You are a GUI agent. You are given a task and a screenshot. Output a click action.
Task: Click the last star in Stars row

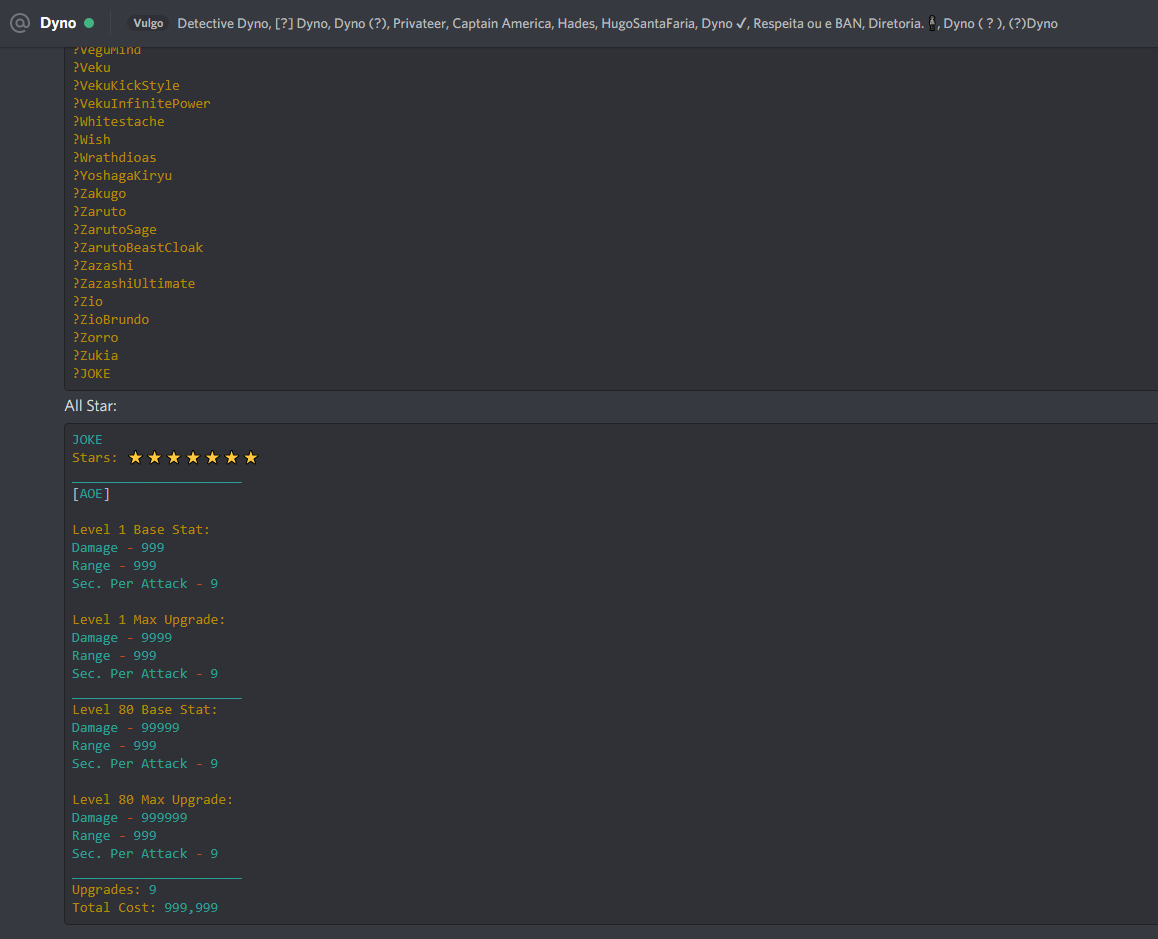point(251,458)
